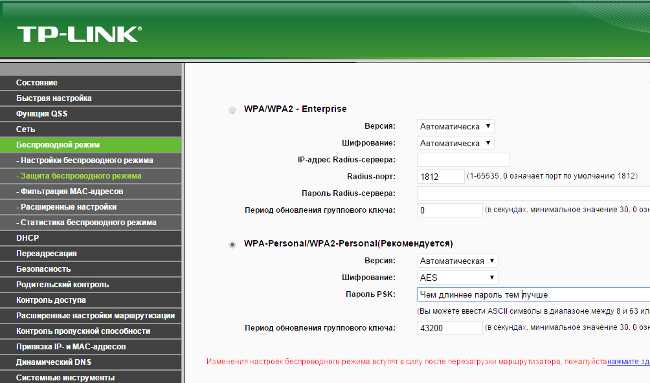Click Пароль PSK input field
This screenshot has height=383, width=650.
(533, 295)
